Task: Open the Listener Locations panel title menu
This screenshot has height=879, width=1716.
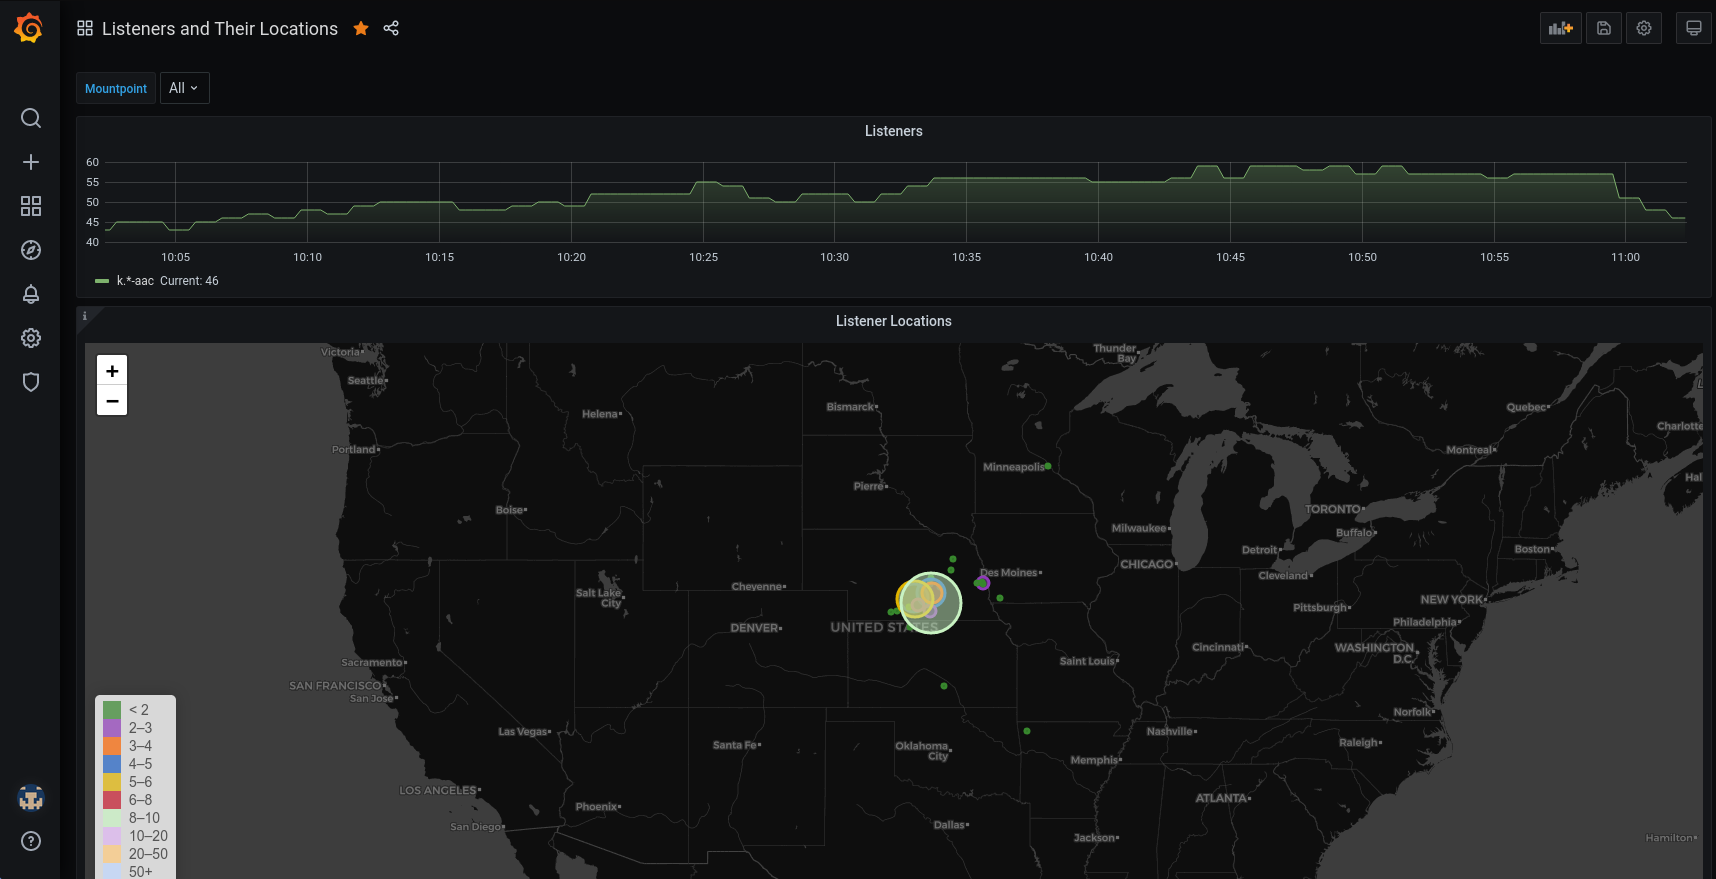Action: tap(893, 321)
